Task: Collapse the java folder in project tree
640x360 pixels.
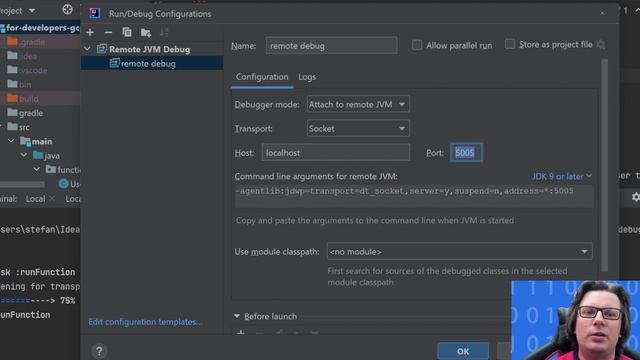Action: pyautogui.click(x=24, y=156)
